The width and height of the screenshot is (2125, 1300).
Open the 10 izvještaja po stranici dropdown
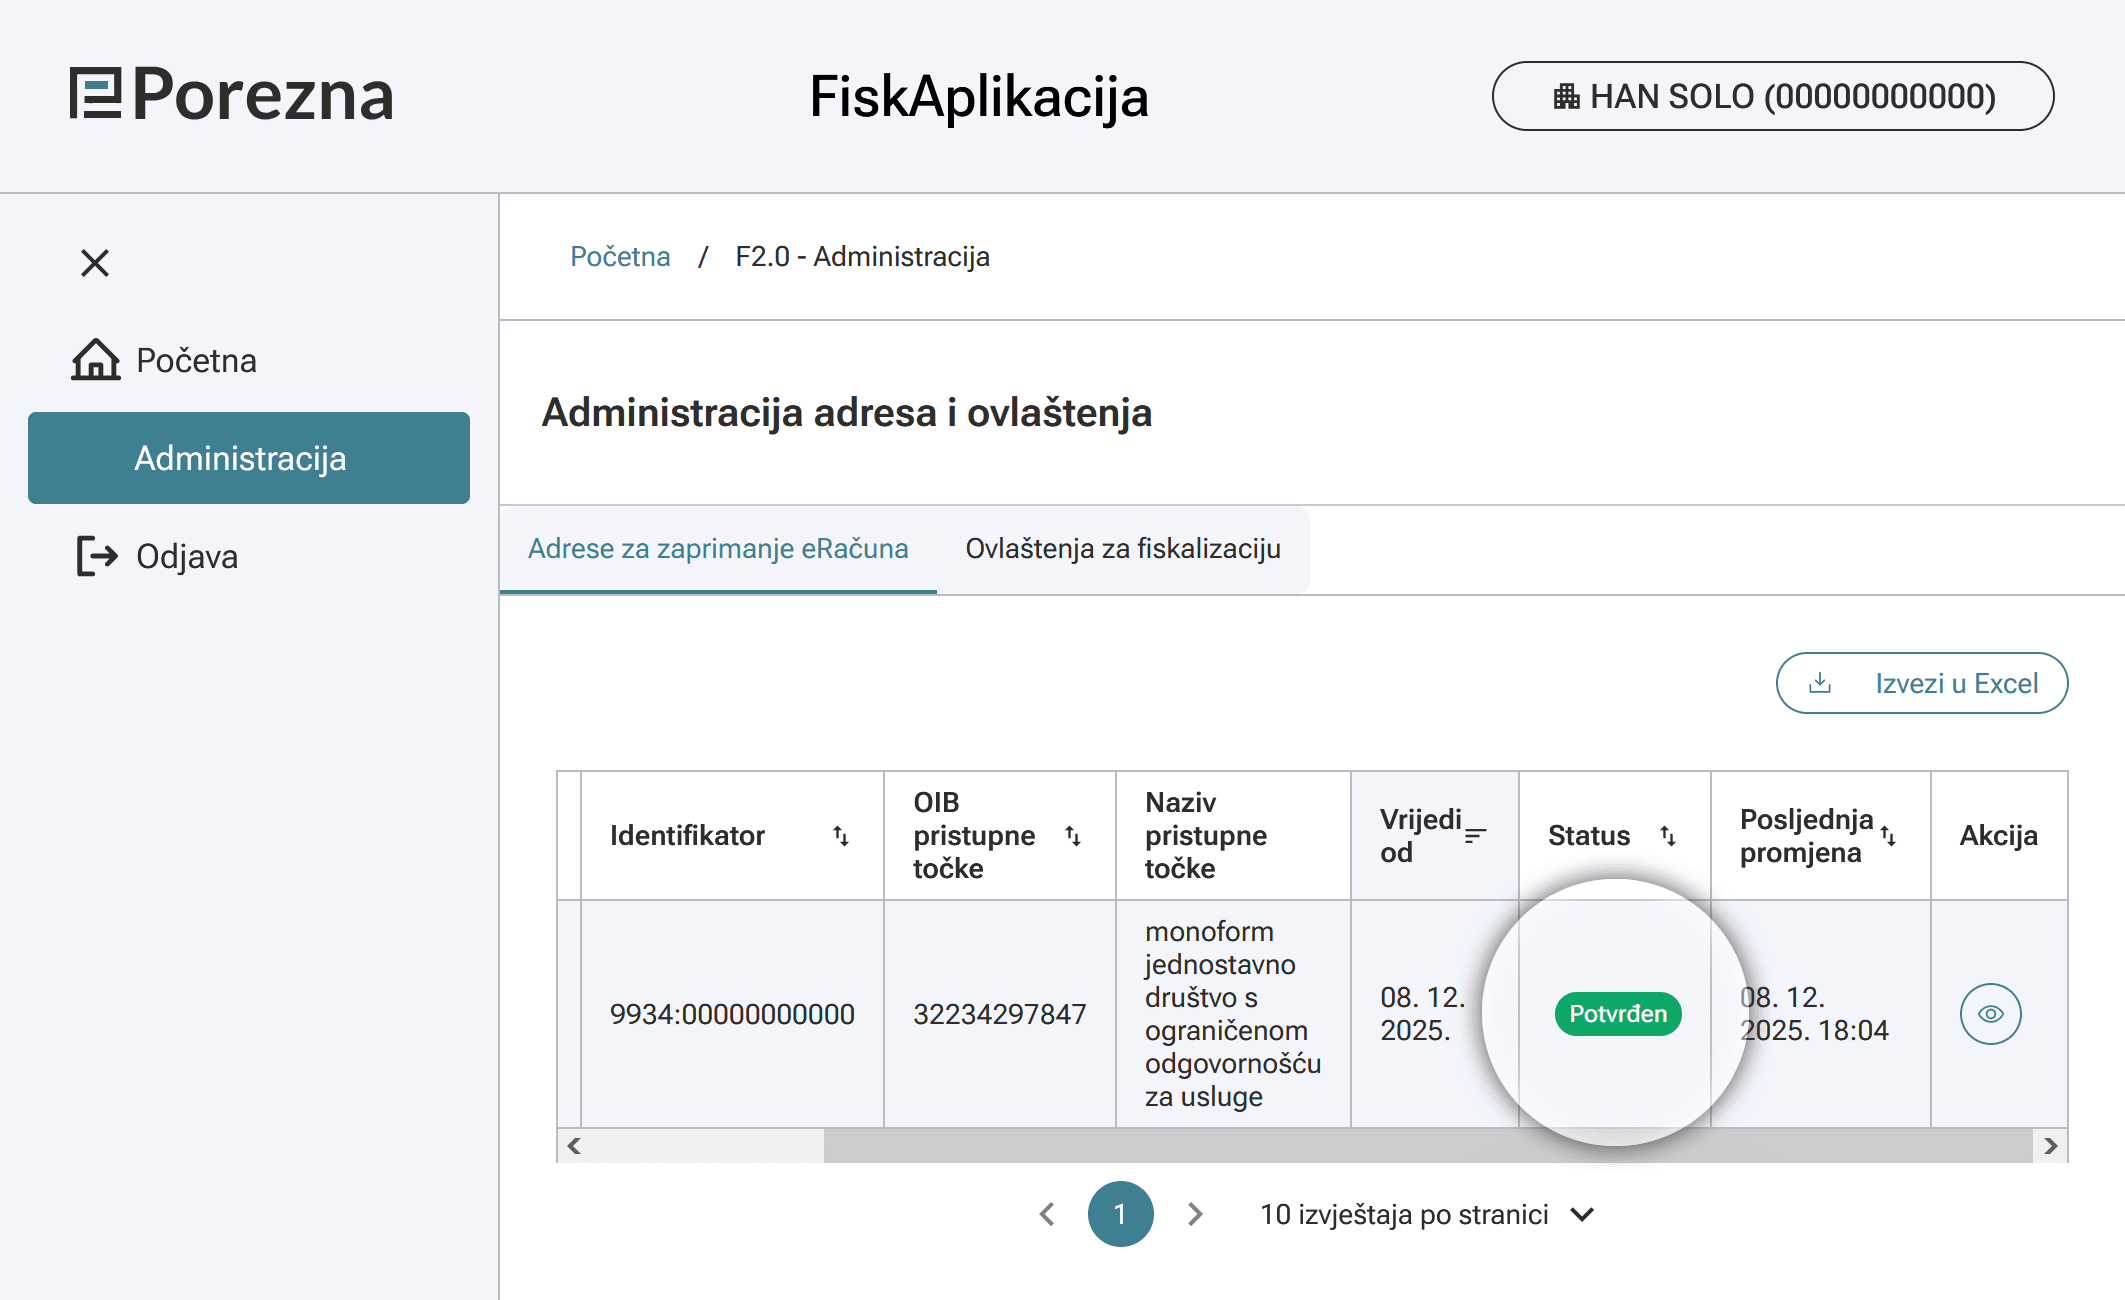coord(1427,1214)
